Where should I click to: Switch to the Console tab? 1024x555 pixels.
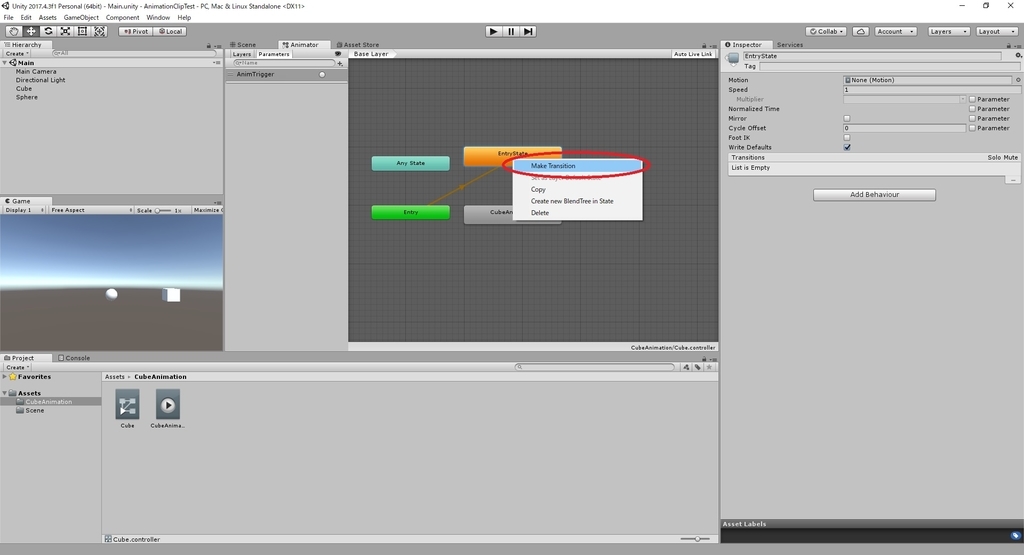tap(74, 358)
